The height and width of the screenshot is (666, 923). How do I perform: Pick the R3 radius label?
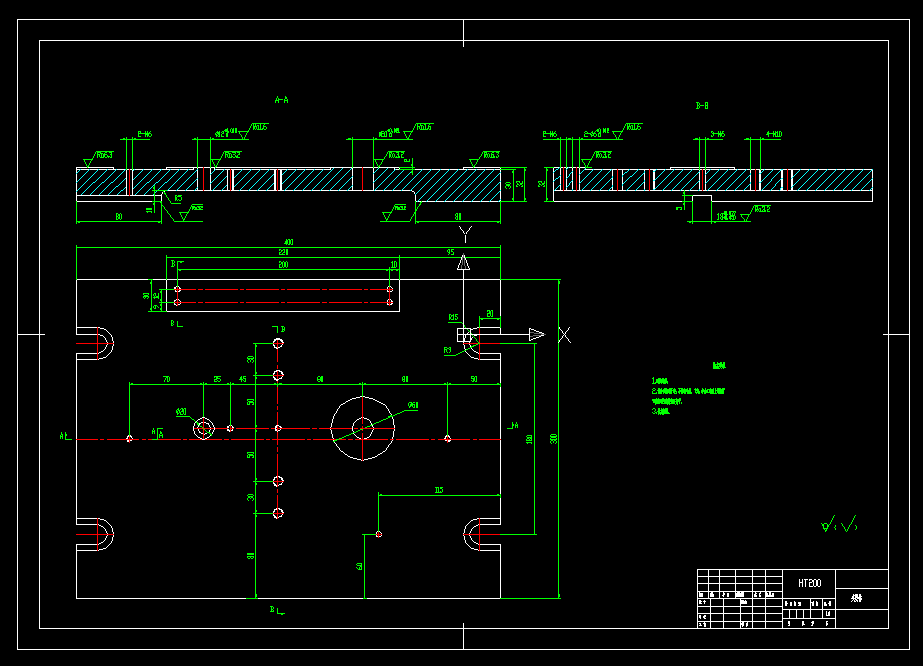447,350
